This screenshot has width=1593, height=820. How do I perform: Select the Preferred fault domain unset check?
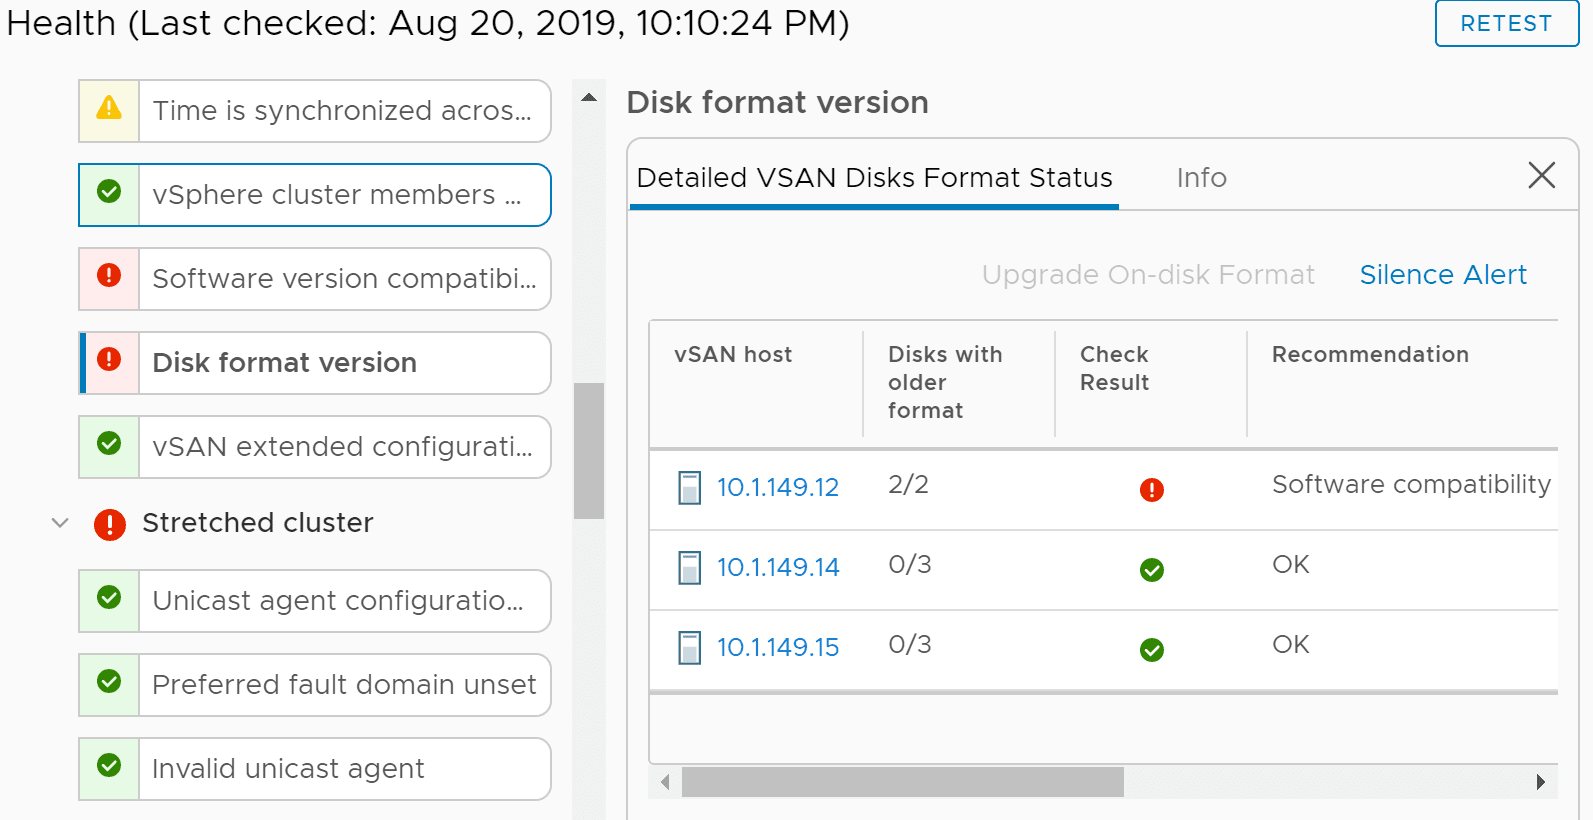point(343,685)
